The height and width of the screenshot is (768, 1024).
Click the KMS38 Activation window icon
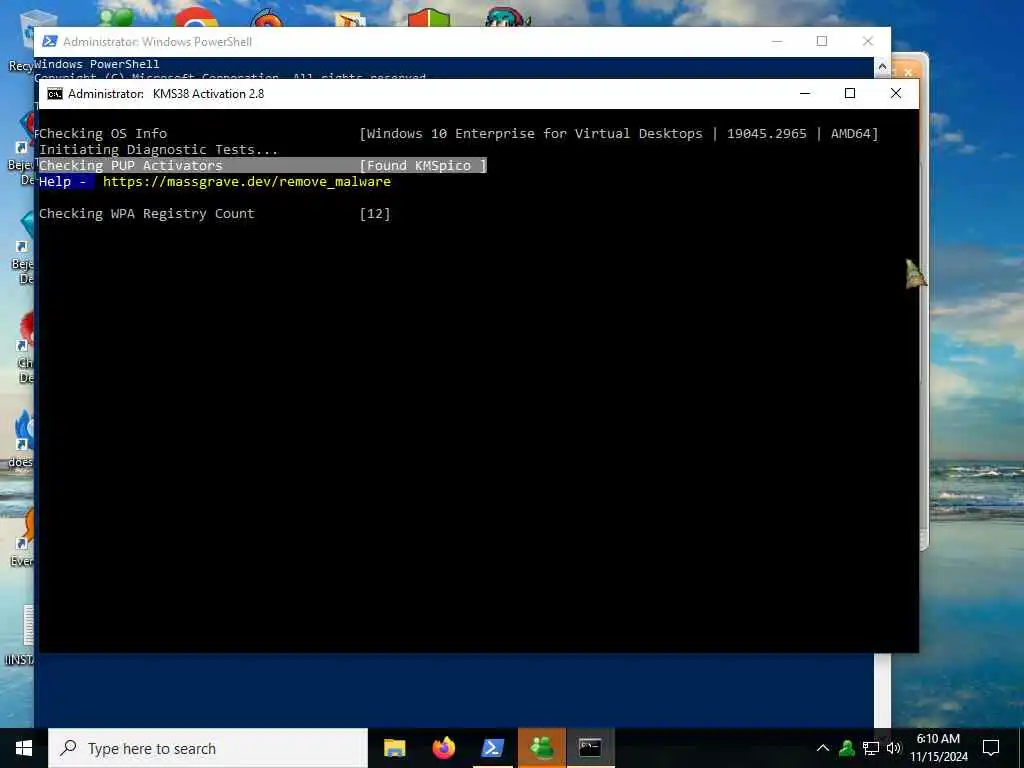(x=55, y=93)
